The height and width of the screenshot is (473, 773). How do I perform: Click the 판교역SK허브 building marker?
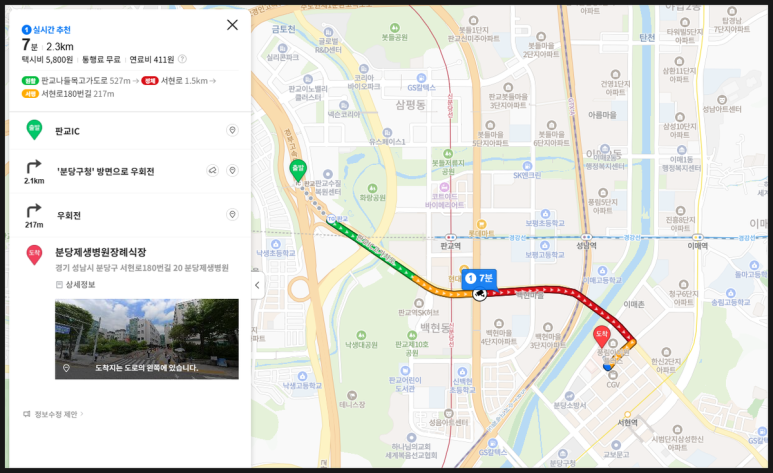[x=419, y=303]
